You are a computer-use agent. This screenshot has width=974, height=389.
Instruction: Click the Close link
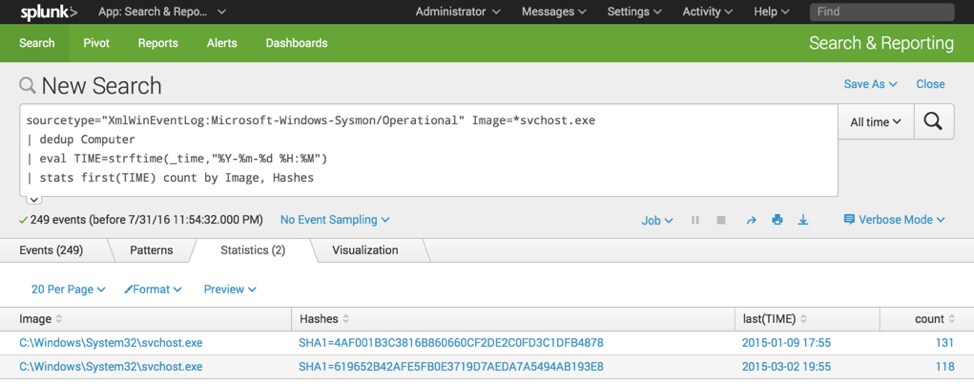click(930, 84)
